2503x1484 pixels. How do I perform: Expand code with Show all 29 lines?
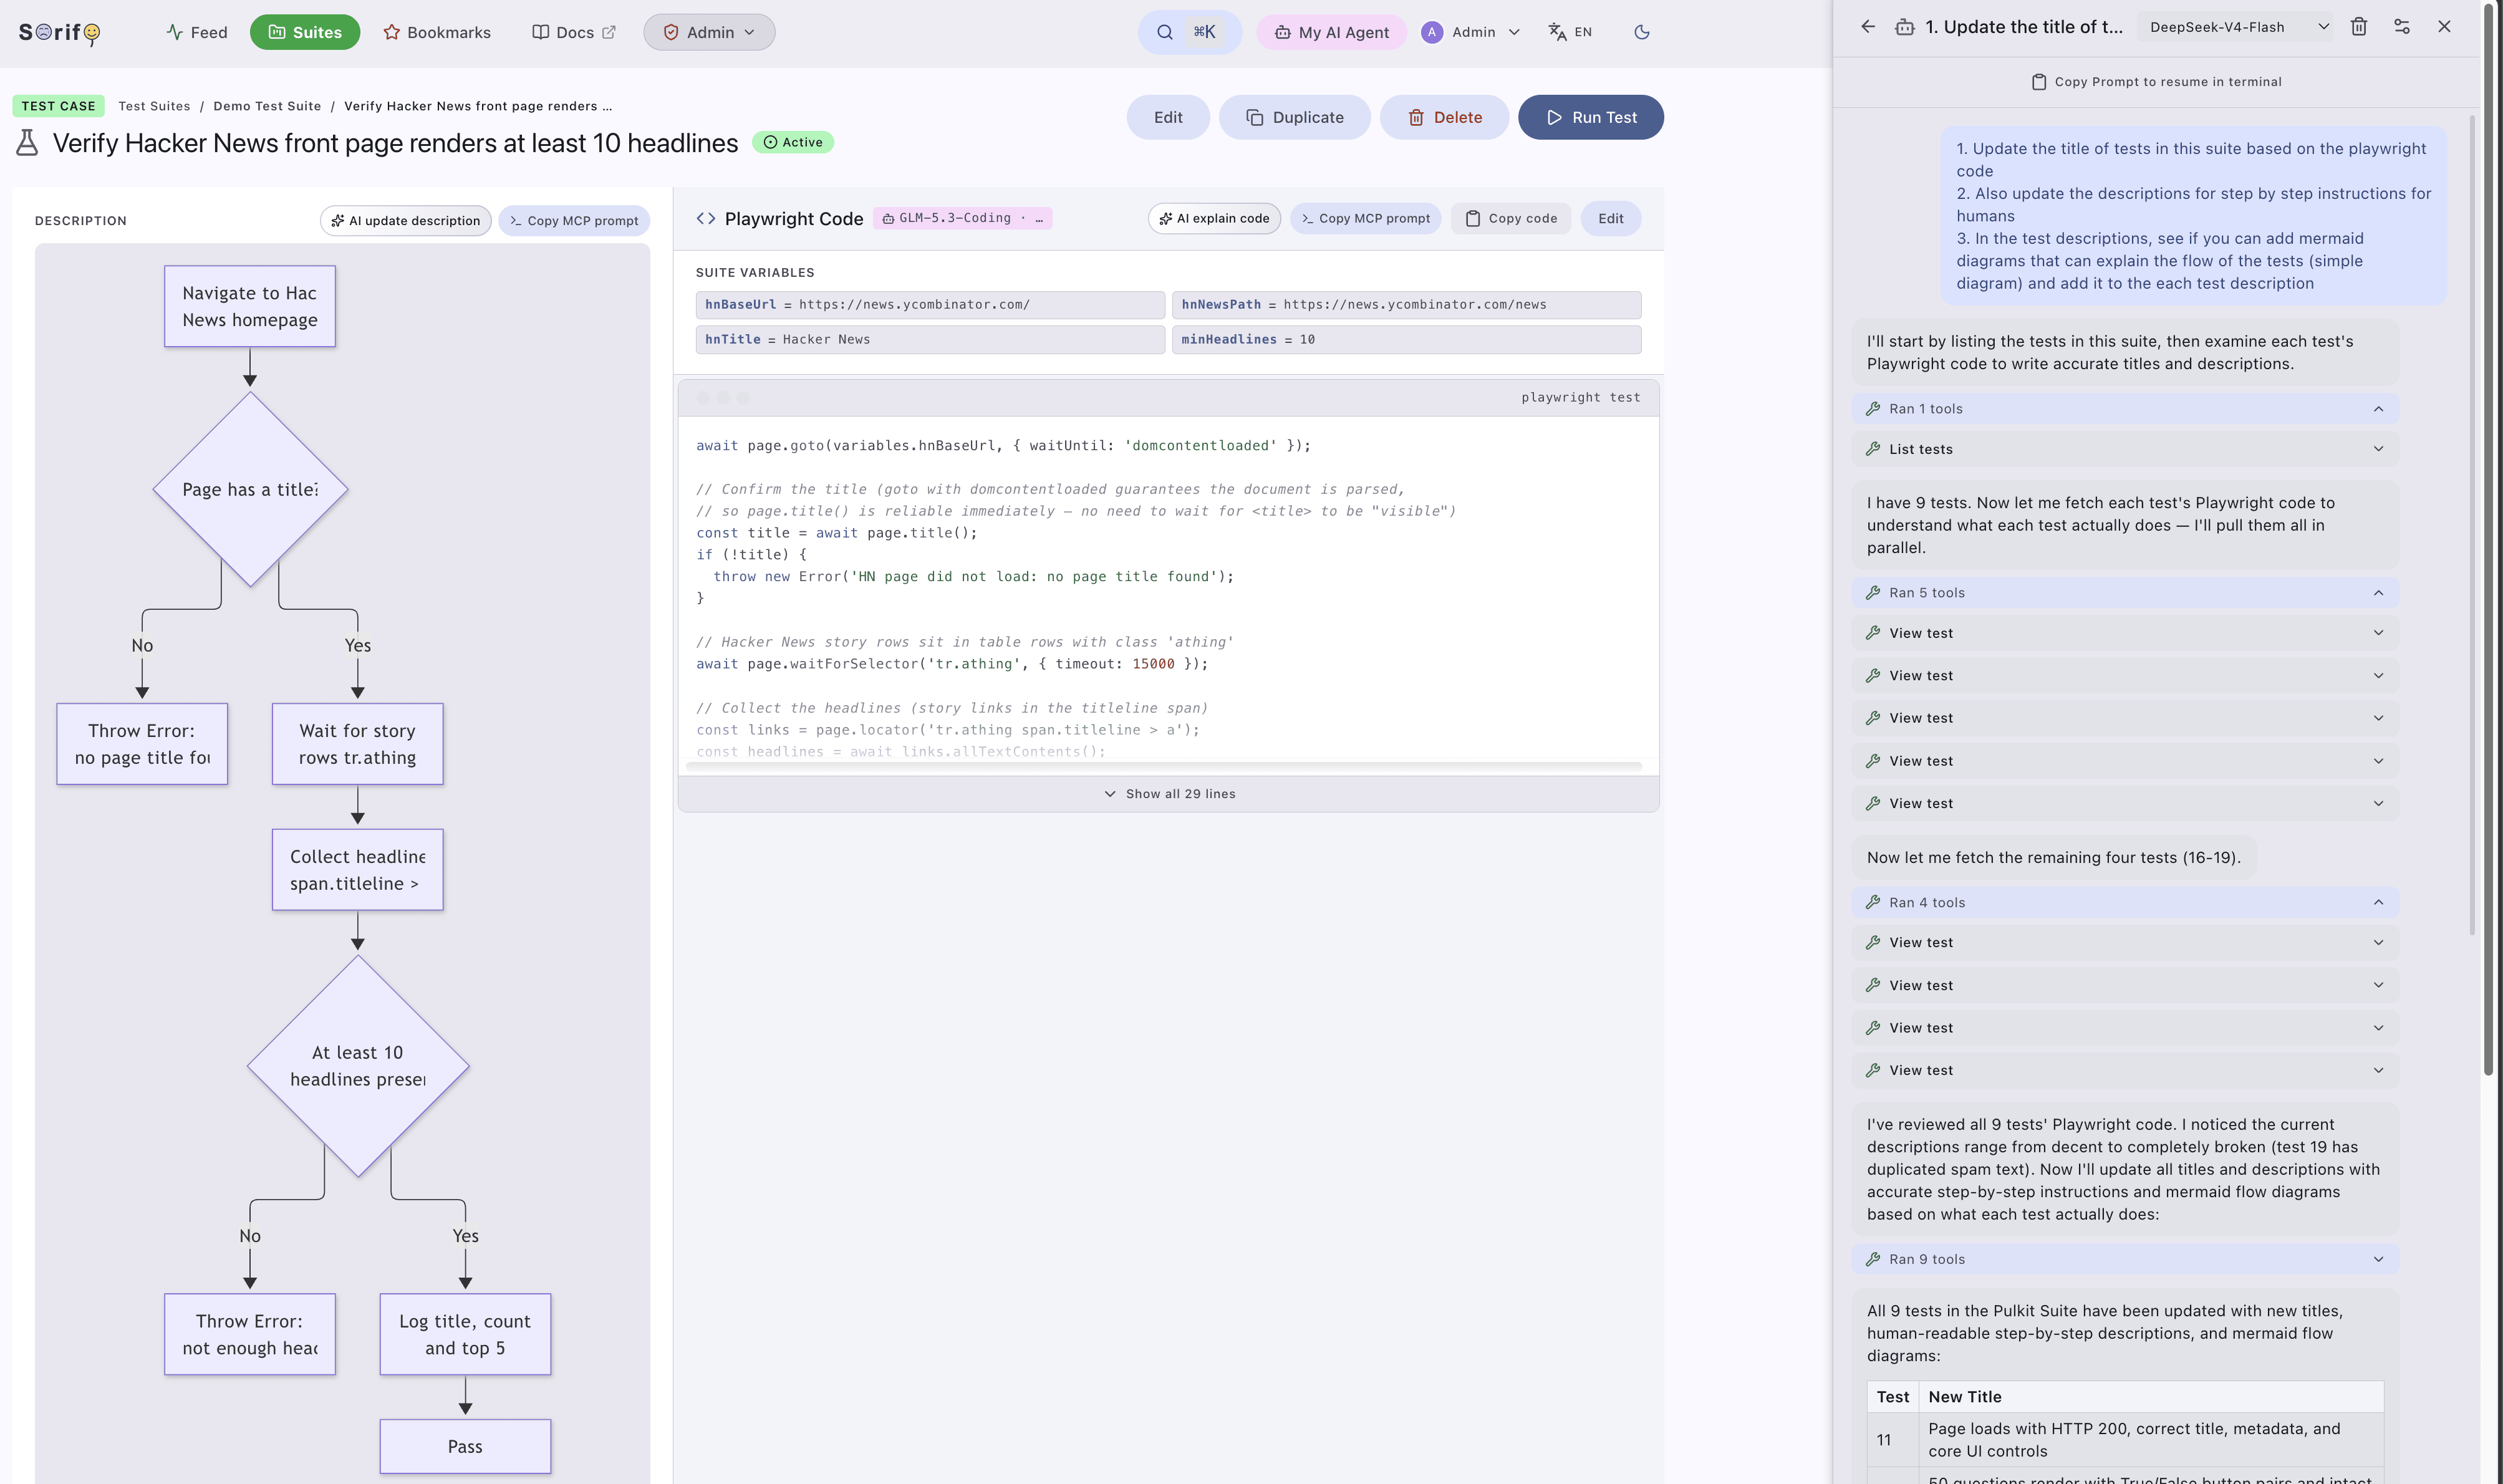point(1168,794)
